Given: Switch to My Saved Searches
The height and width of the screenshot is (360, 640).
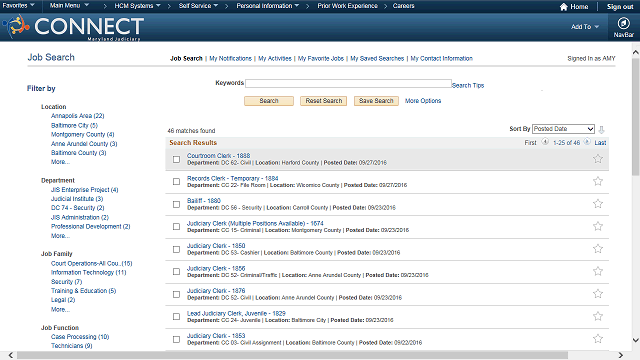Looking at the screenshot, I should pyautogui.click(x=377, y=58).
